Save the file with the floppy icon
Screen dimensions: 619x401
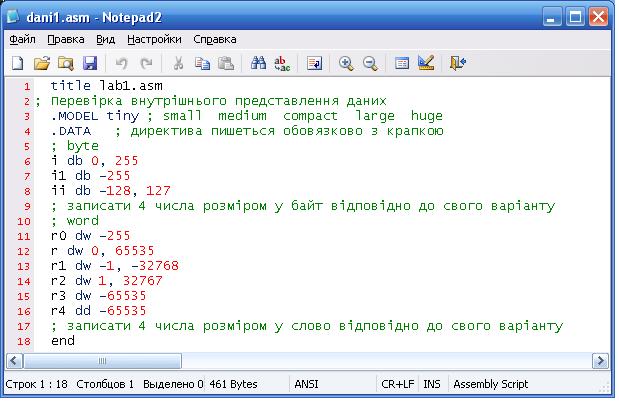click(x=90, y=63)
